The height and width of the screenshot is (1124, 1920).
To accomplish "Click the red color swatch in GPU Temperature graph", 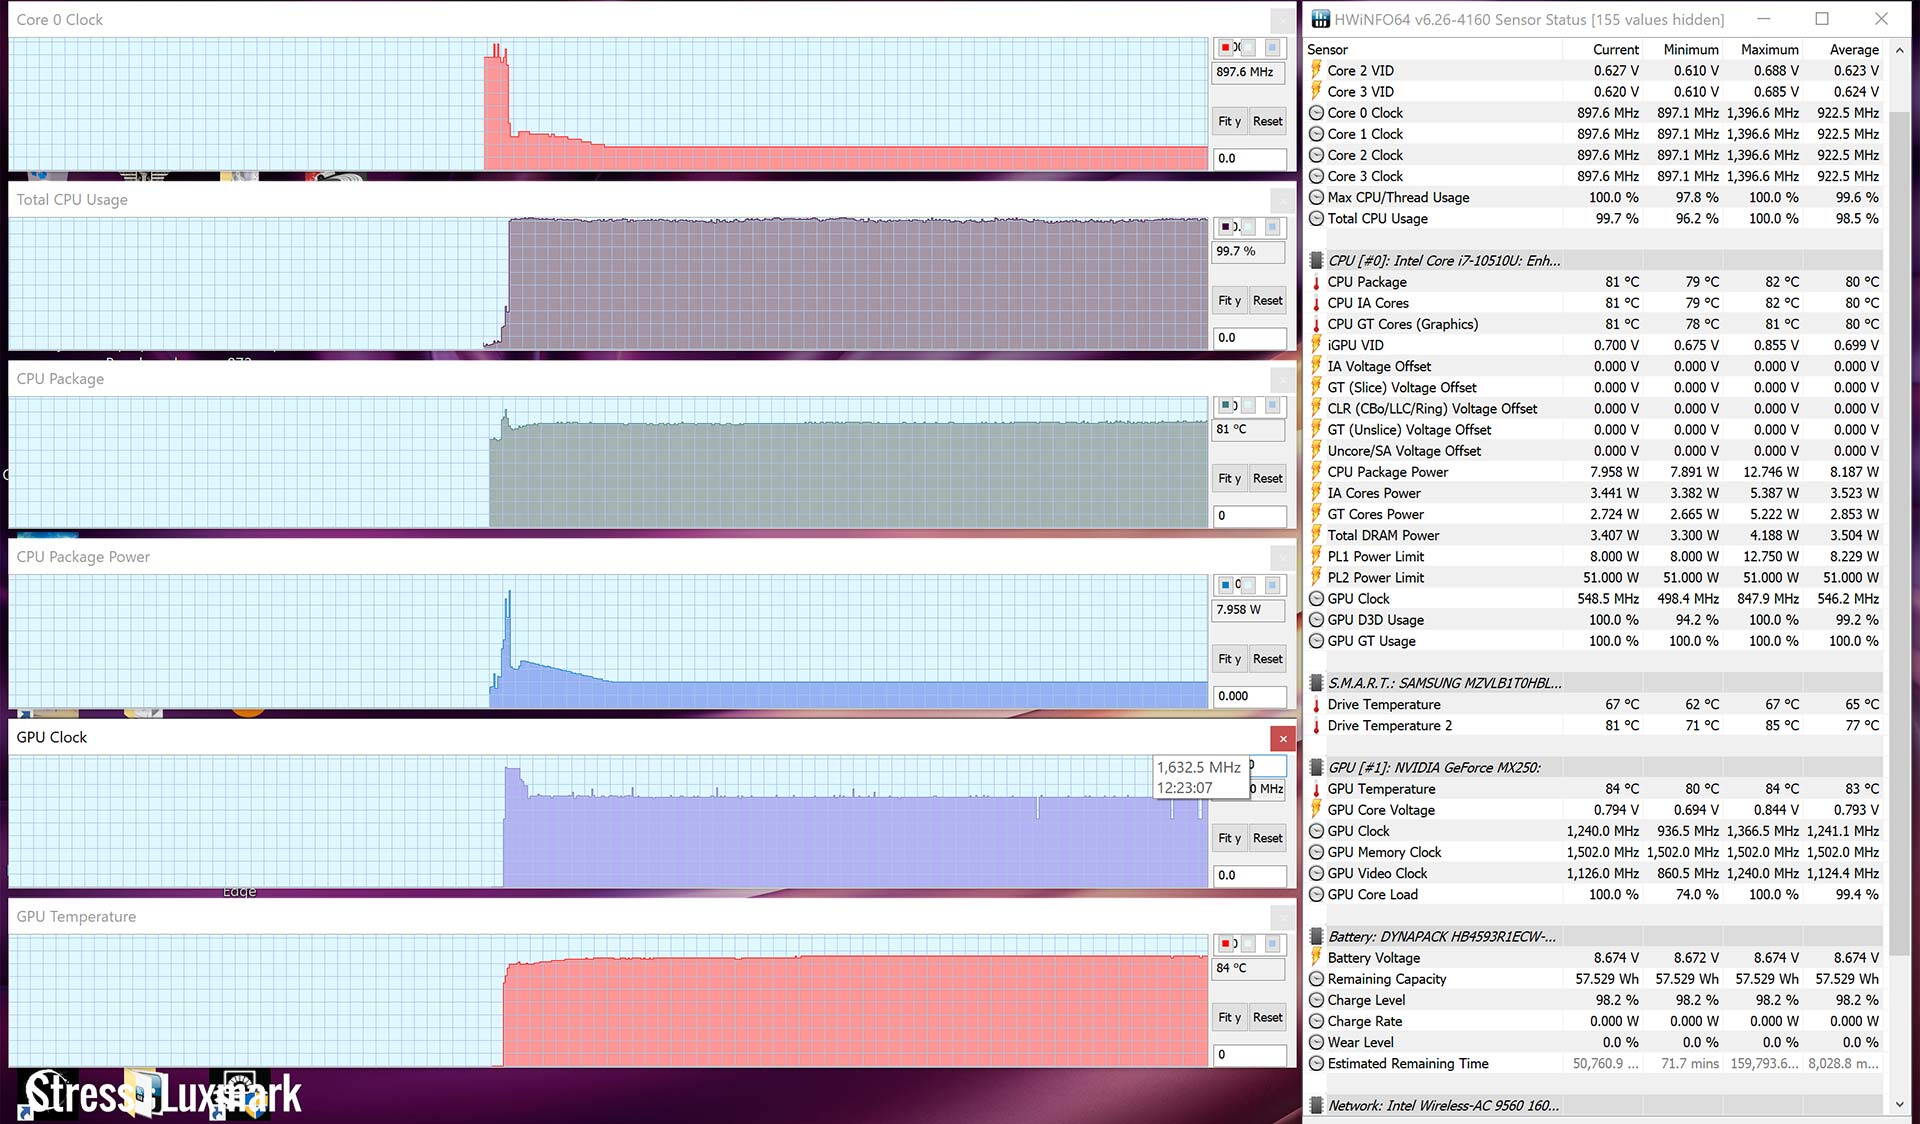I will click(x=1225, y=944).
